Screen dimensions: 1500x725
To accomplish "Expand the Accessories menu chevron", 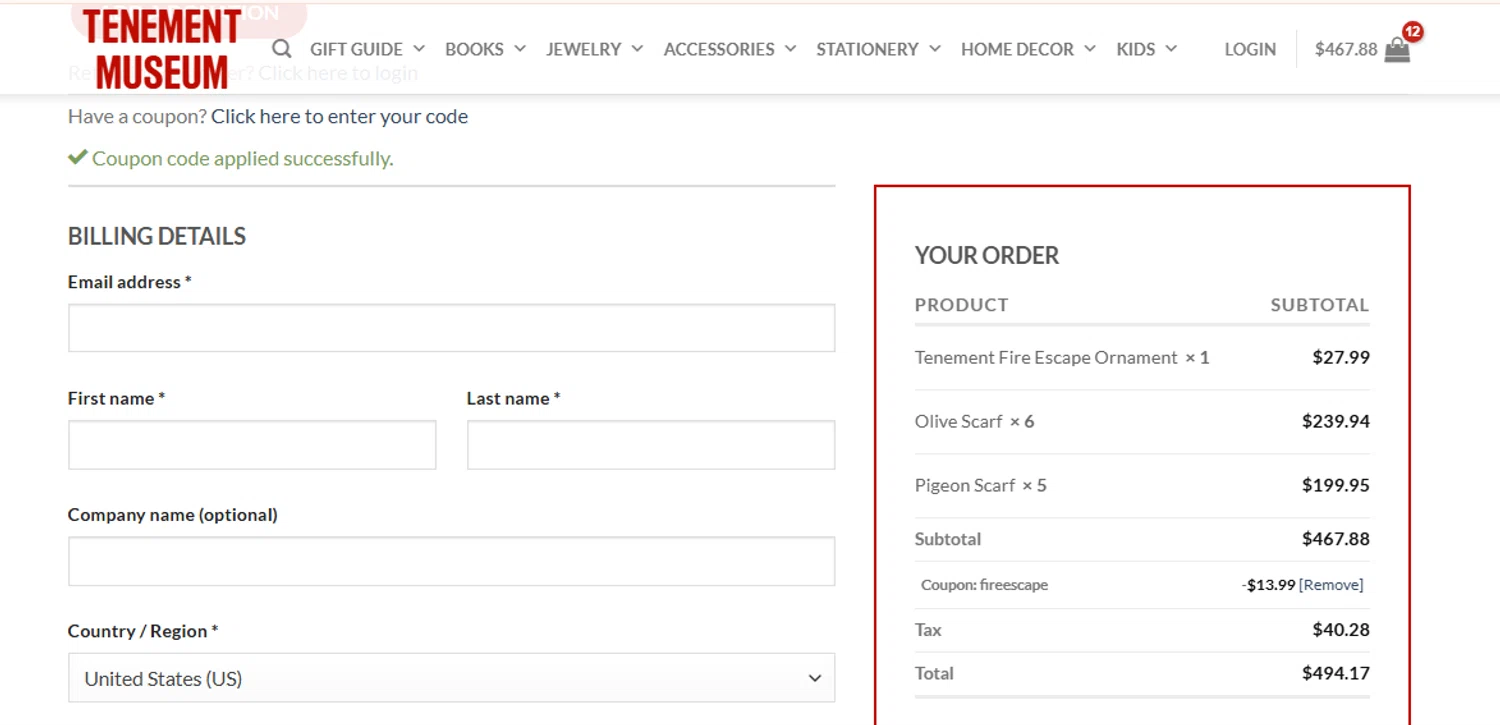I will 790,49.
